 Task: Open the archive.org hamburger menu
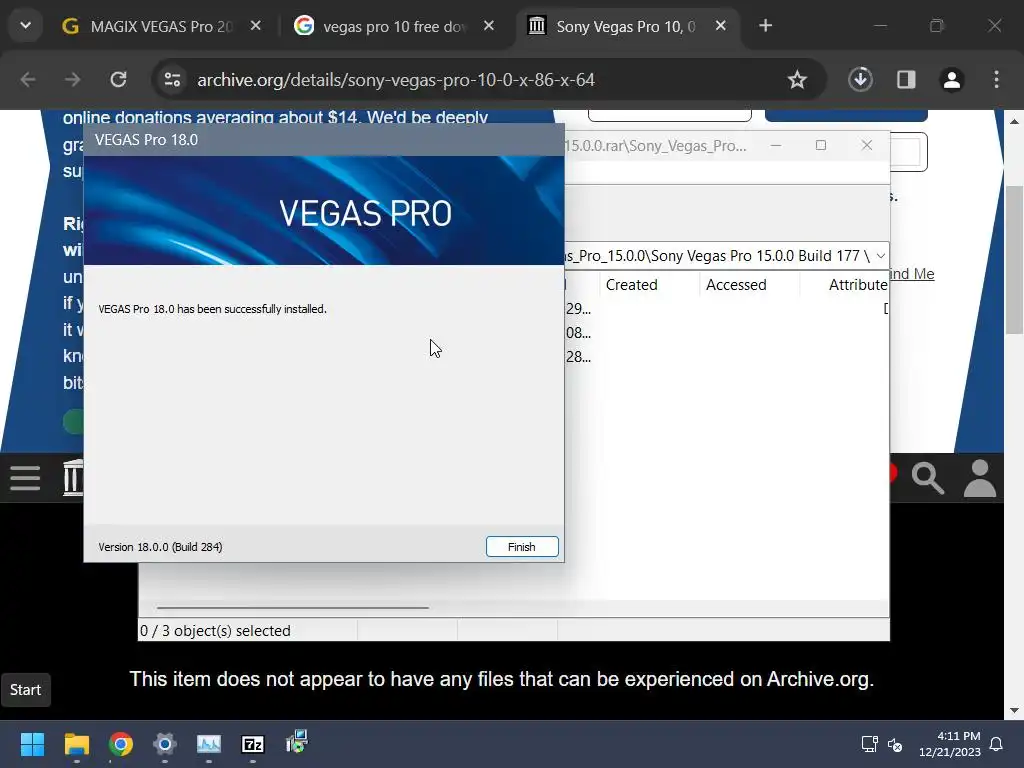[x=25, y=478]
